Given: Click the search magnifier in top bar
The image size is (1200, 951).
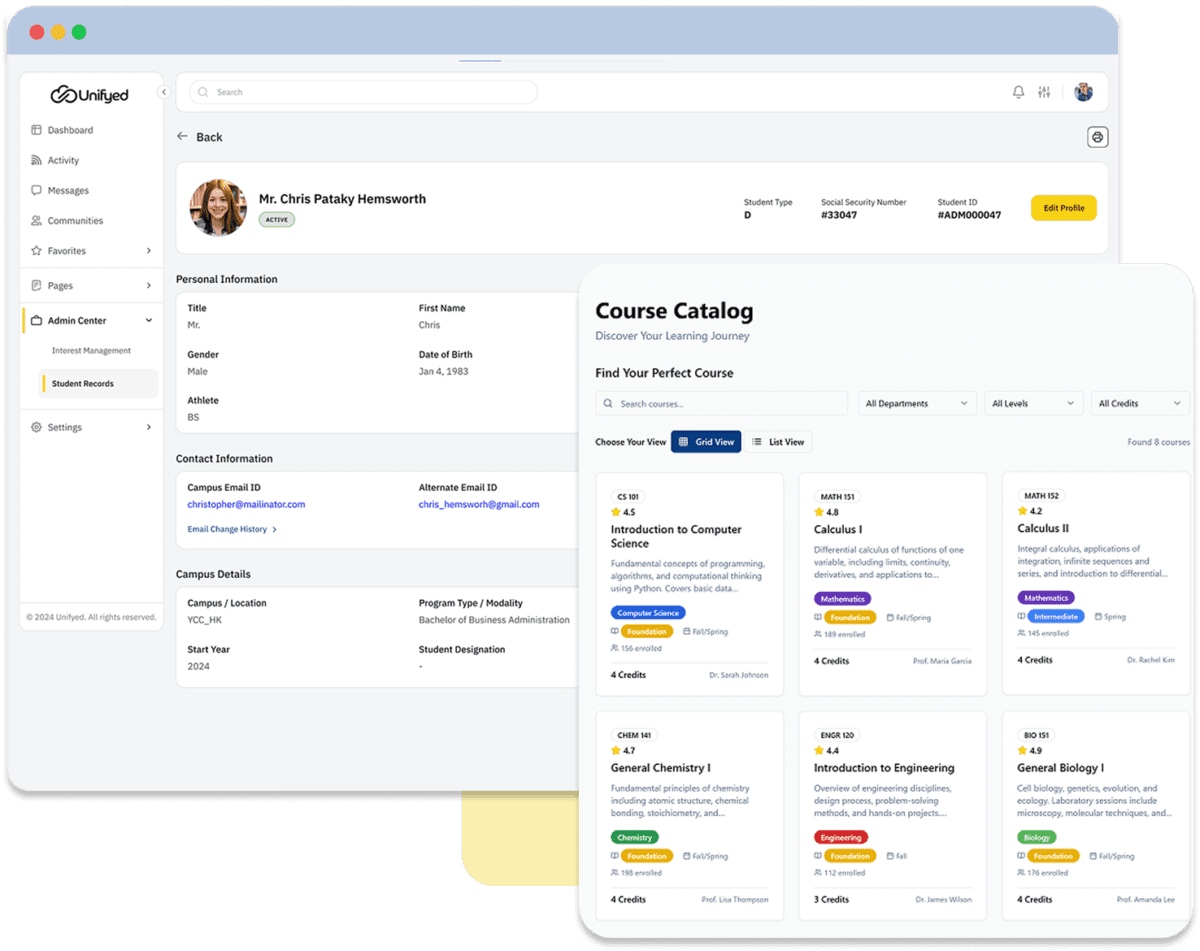Looking at the screenshot, I should click(204, 92).
